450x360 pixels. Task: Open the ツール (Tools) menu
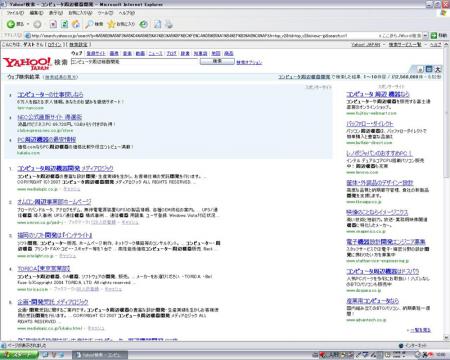(x=105, y=13)
